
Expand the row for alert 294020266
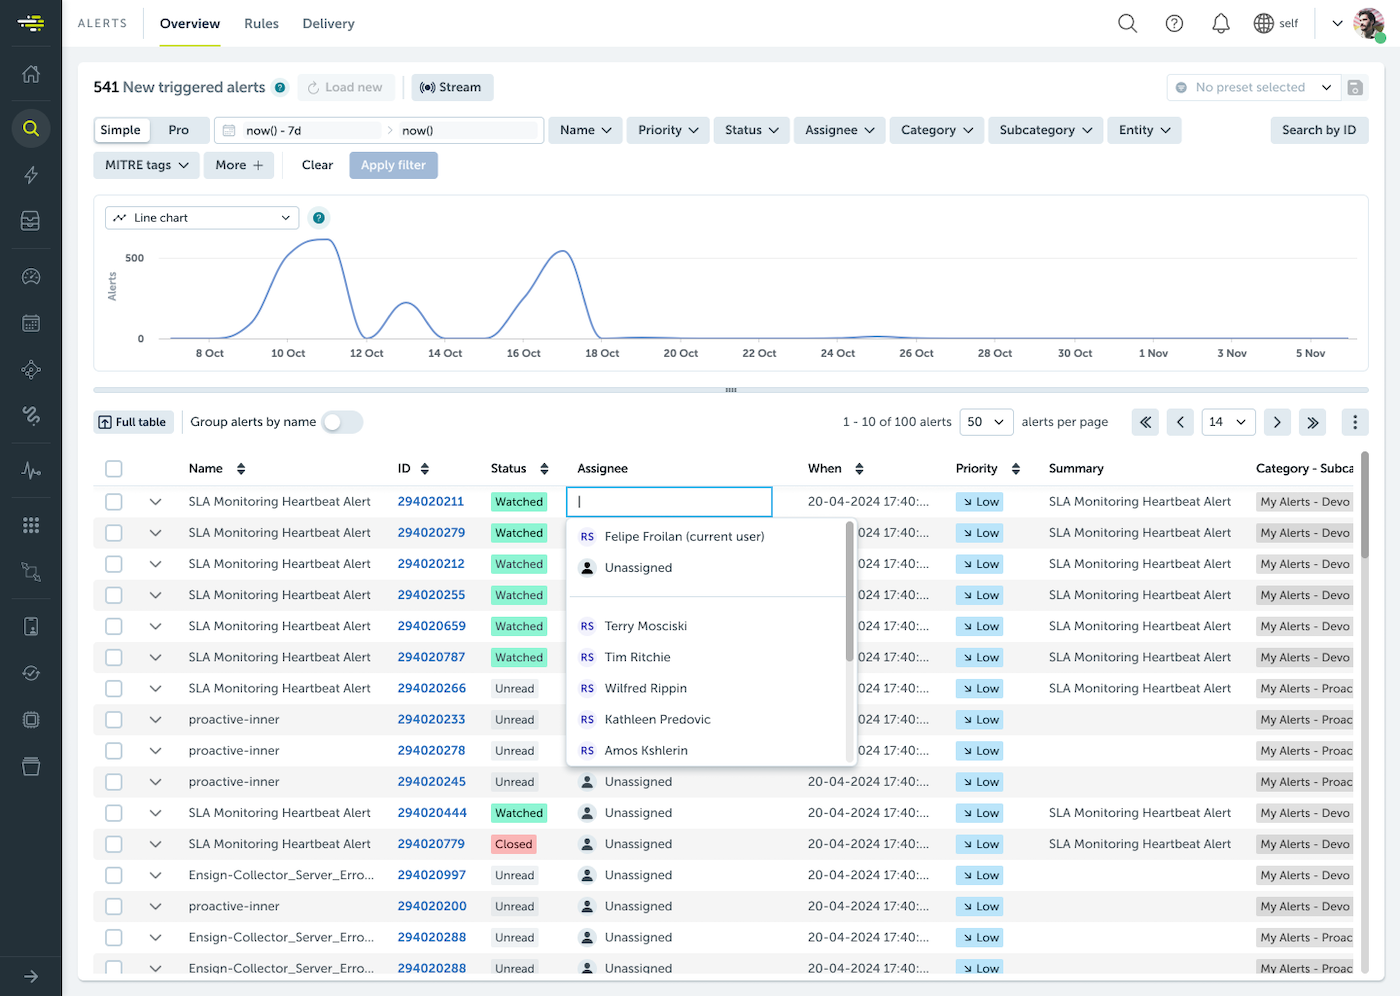coord(155,689)
